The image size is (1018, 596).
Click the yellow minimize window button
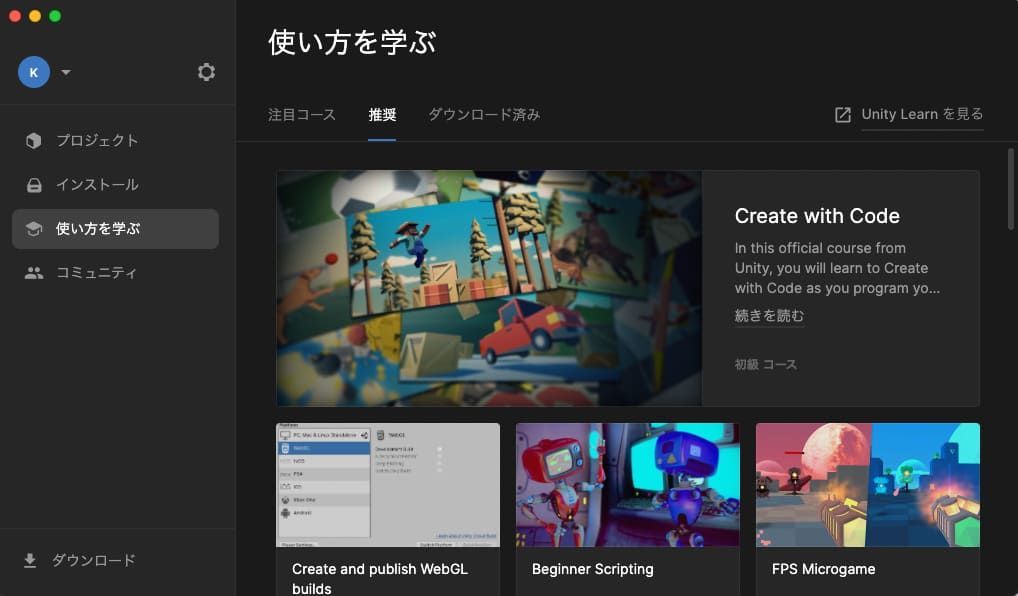(x=35, y=16)
